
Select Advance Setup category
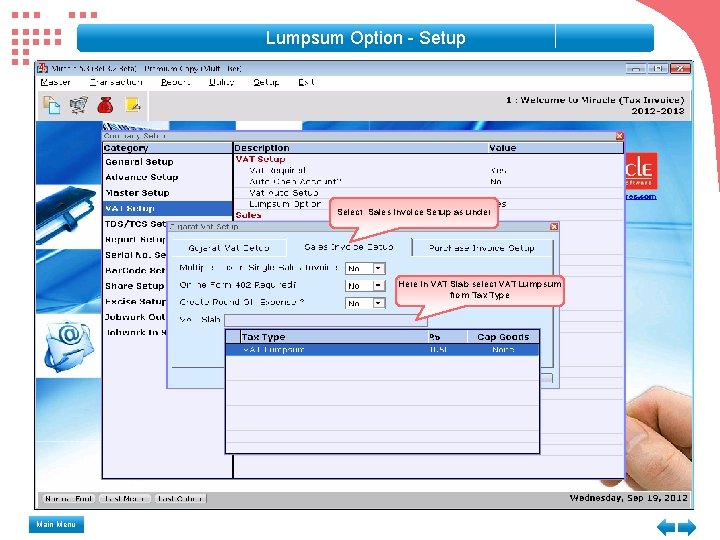141,177
